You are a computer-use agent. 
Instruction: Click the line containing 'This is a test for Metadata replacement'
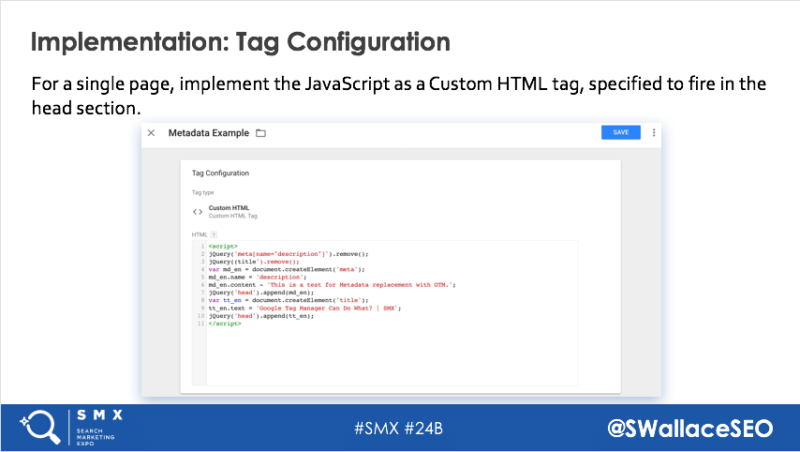click(x=332, y=285)
